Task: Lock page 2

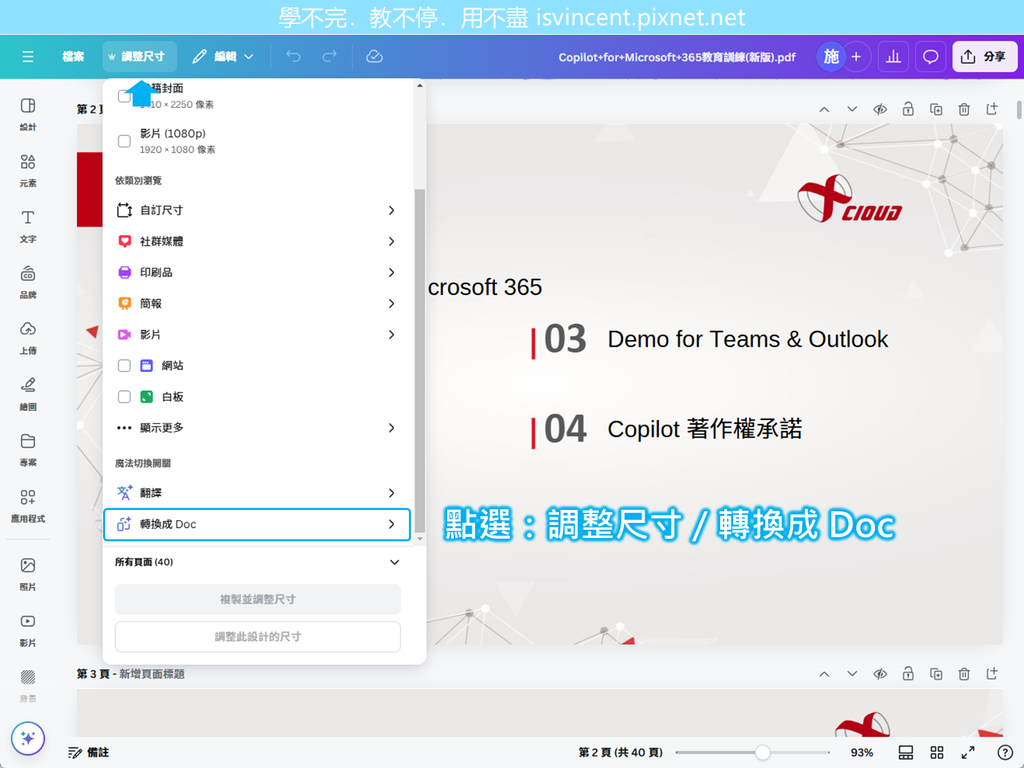Action: [908, 109]
